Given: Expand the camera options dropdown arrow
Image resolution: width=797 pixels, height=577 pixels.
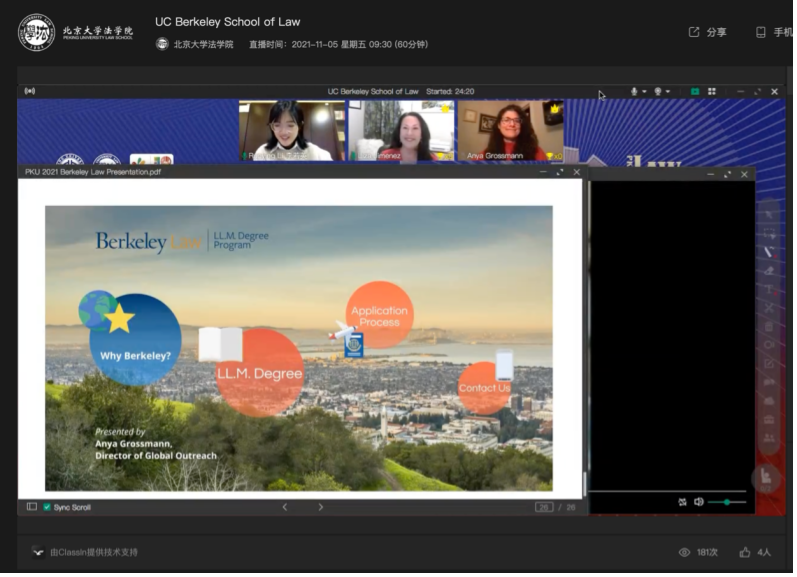Looking at the screenshot, I should pyautogui.click(x=669, y=92).
